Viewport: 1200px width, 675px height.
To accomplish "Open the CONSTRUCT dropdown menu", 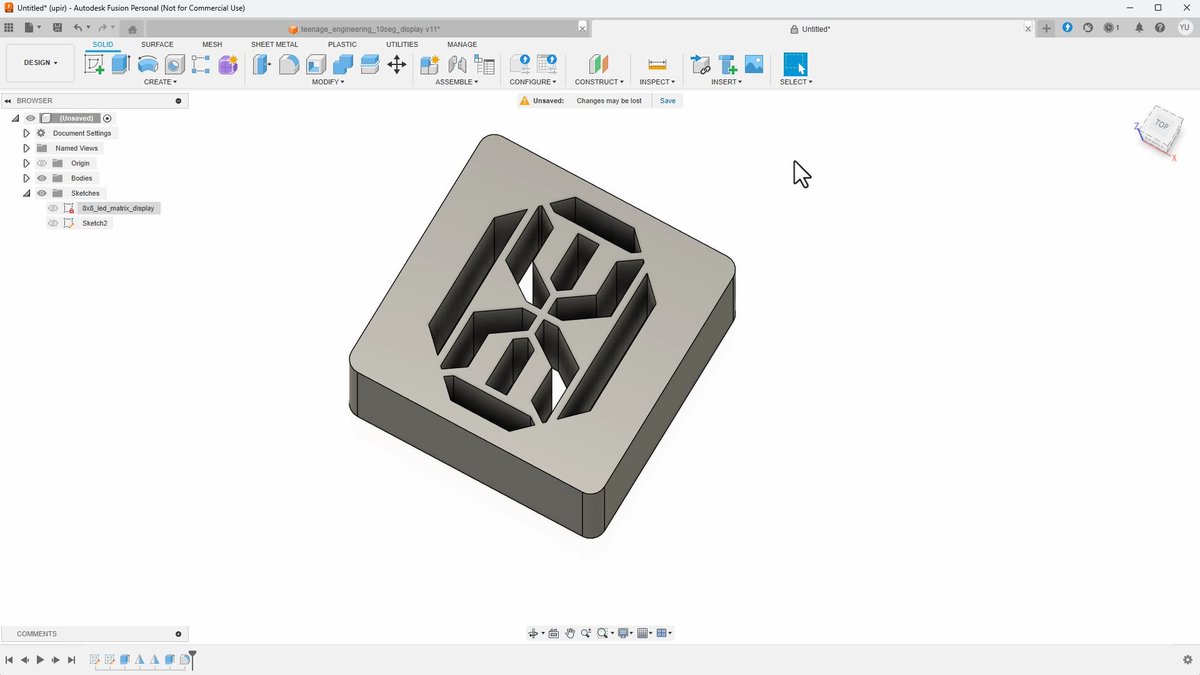I will [x=599, y=82].
